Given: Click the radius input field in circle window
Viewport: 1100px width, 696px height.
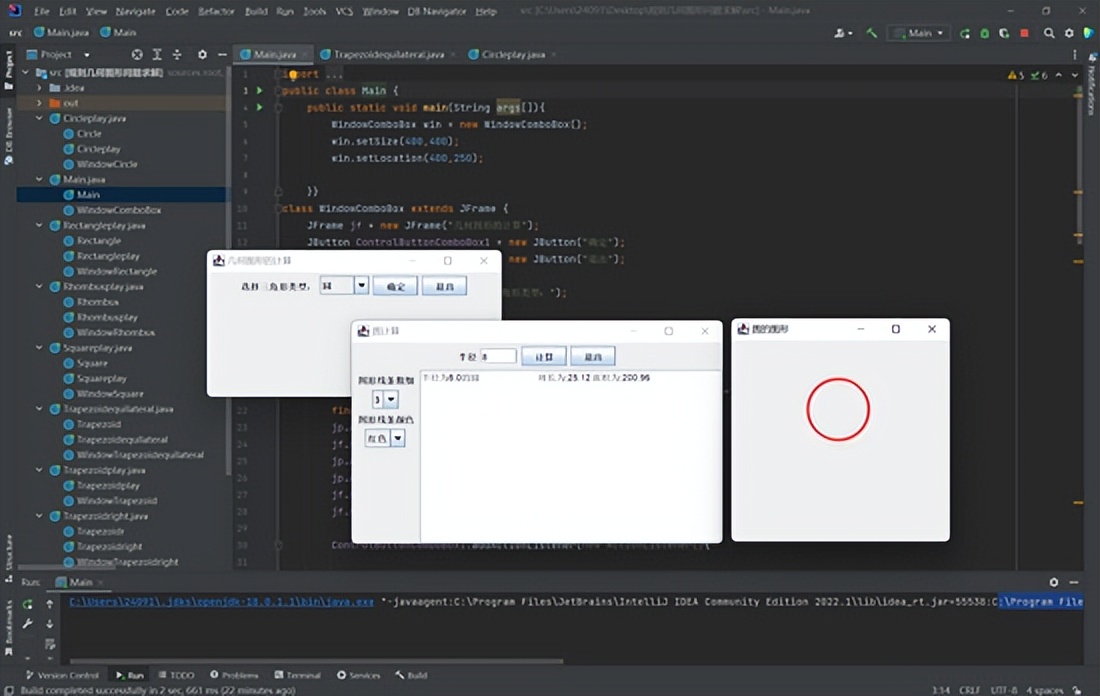Looking at the screenshot, I should [498, 356].
